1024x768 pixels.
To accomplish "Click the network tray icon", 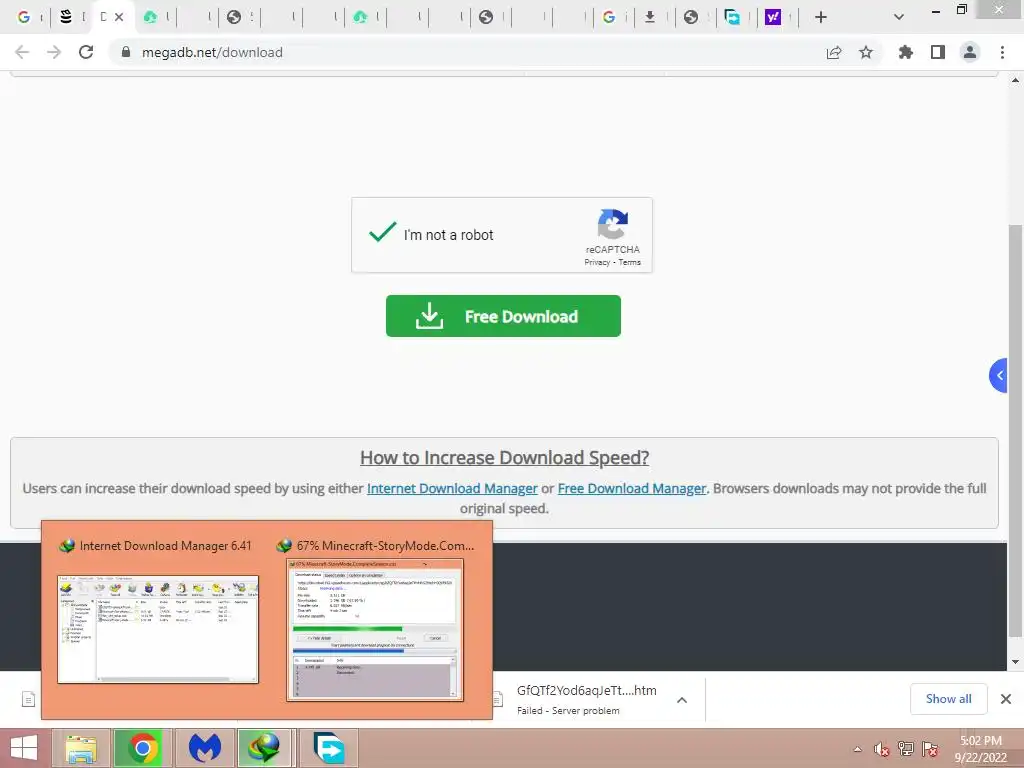I will 906,749.
